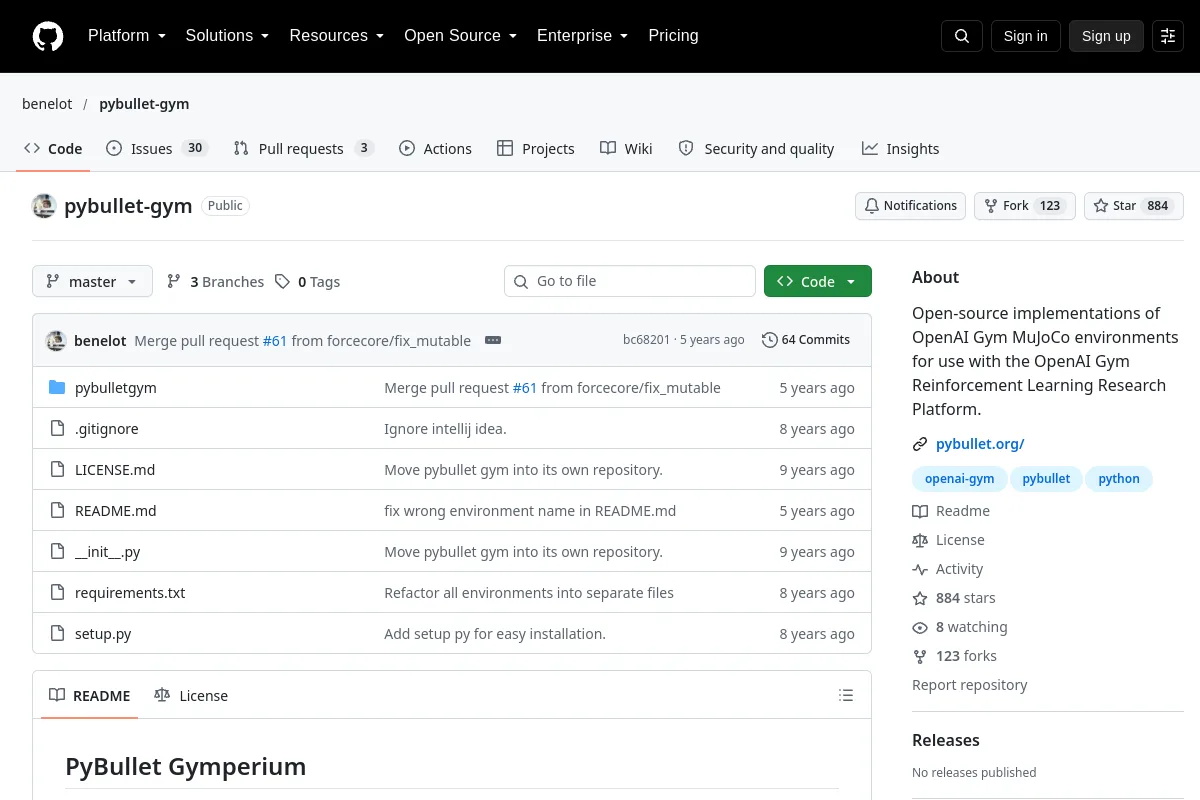Open the requirements.txt file
Viewport: 1200px width, 800px height.
pyautogui.click(x=130, y=593)
